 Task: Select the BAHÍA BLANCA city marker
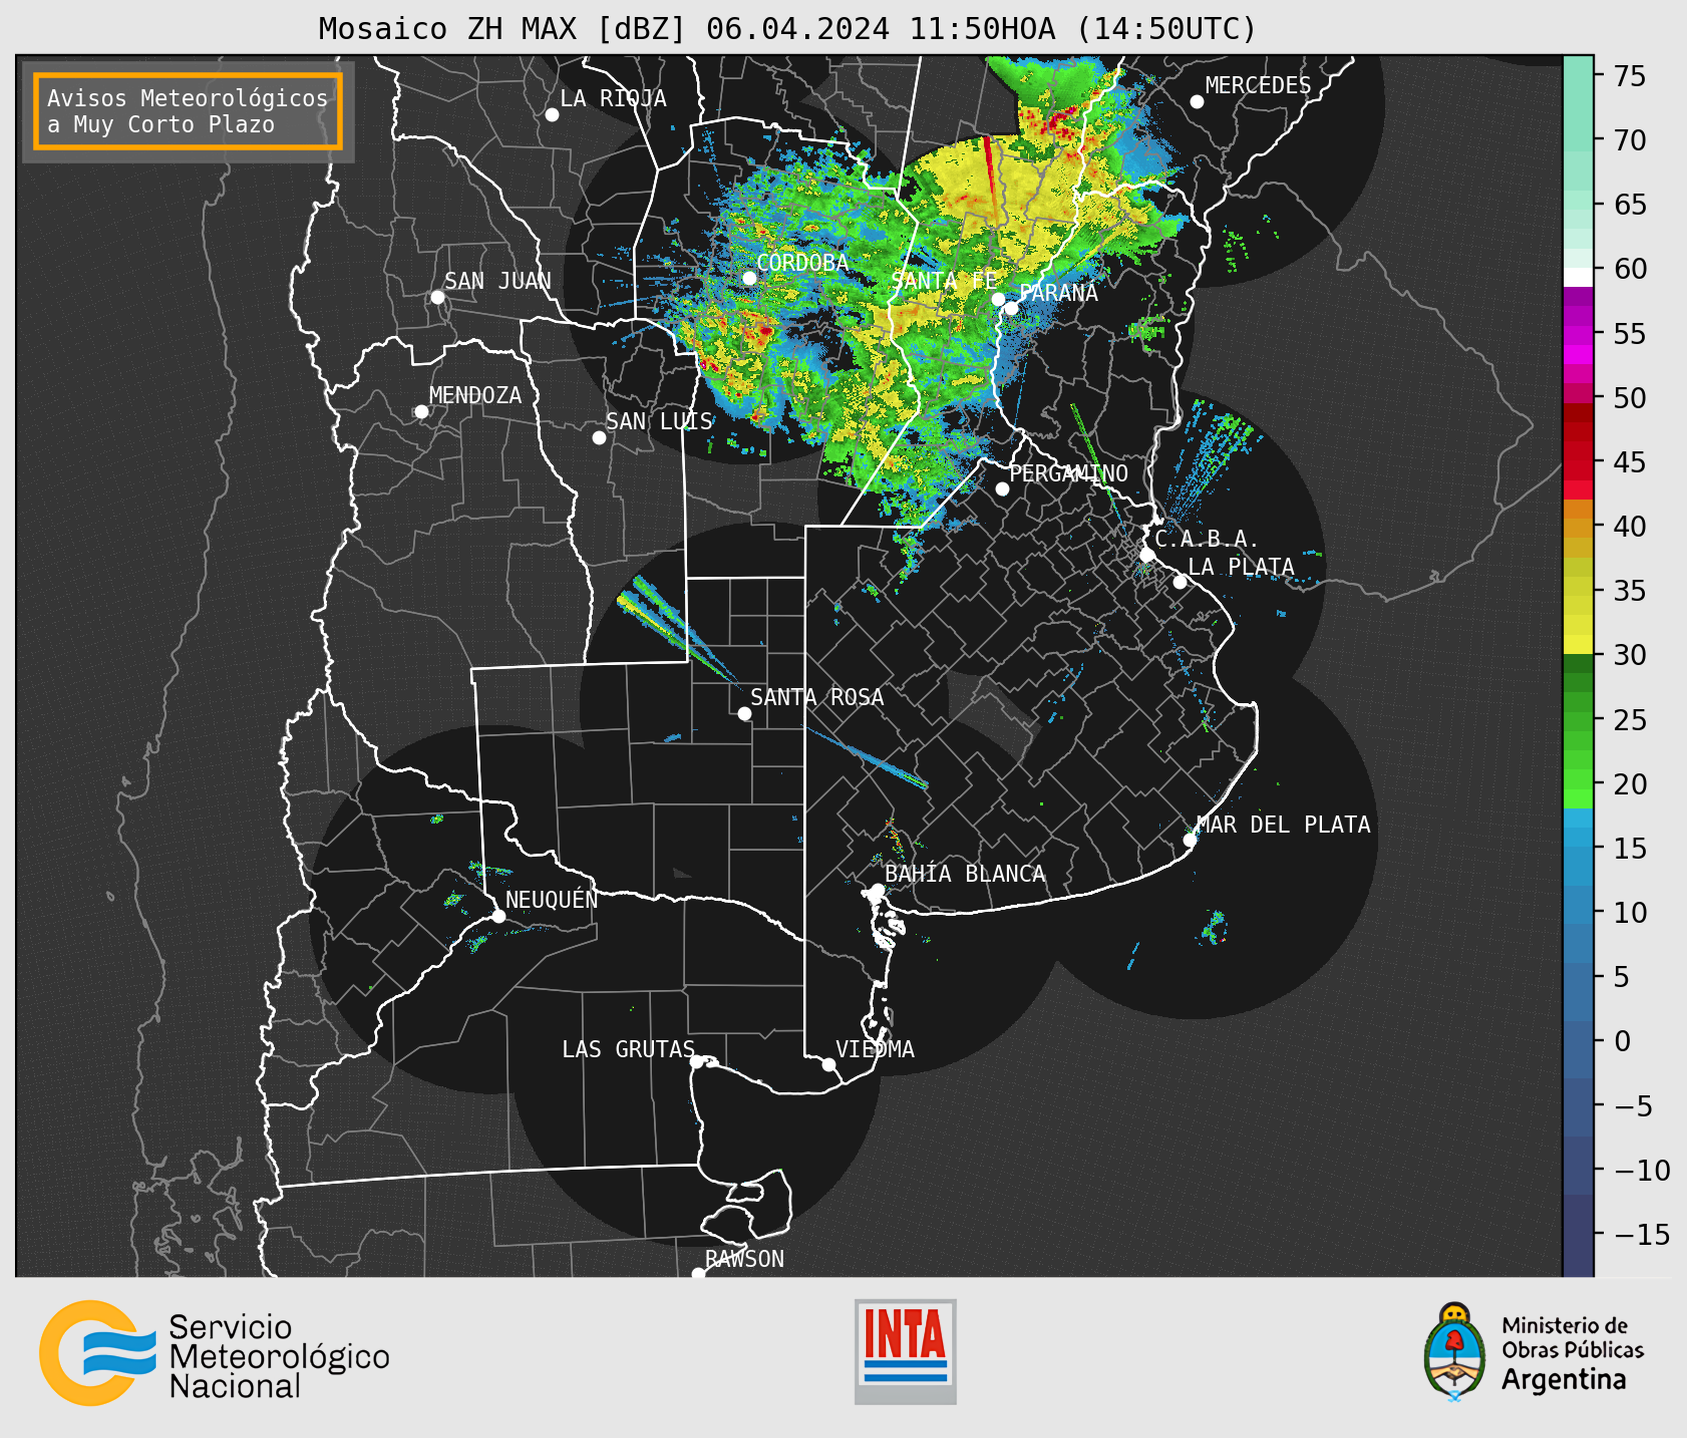point(877,890)
